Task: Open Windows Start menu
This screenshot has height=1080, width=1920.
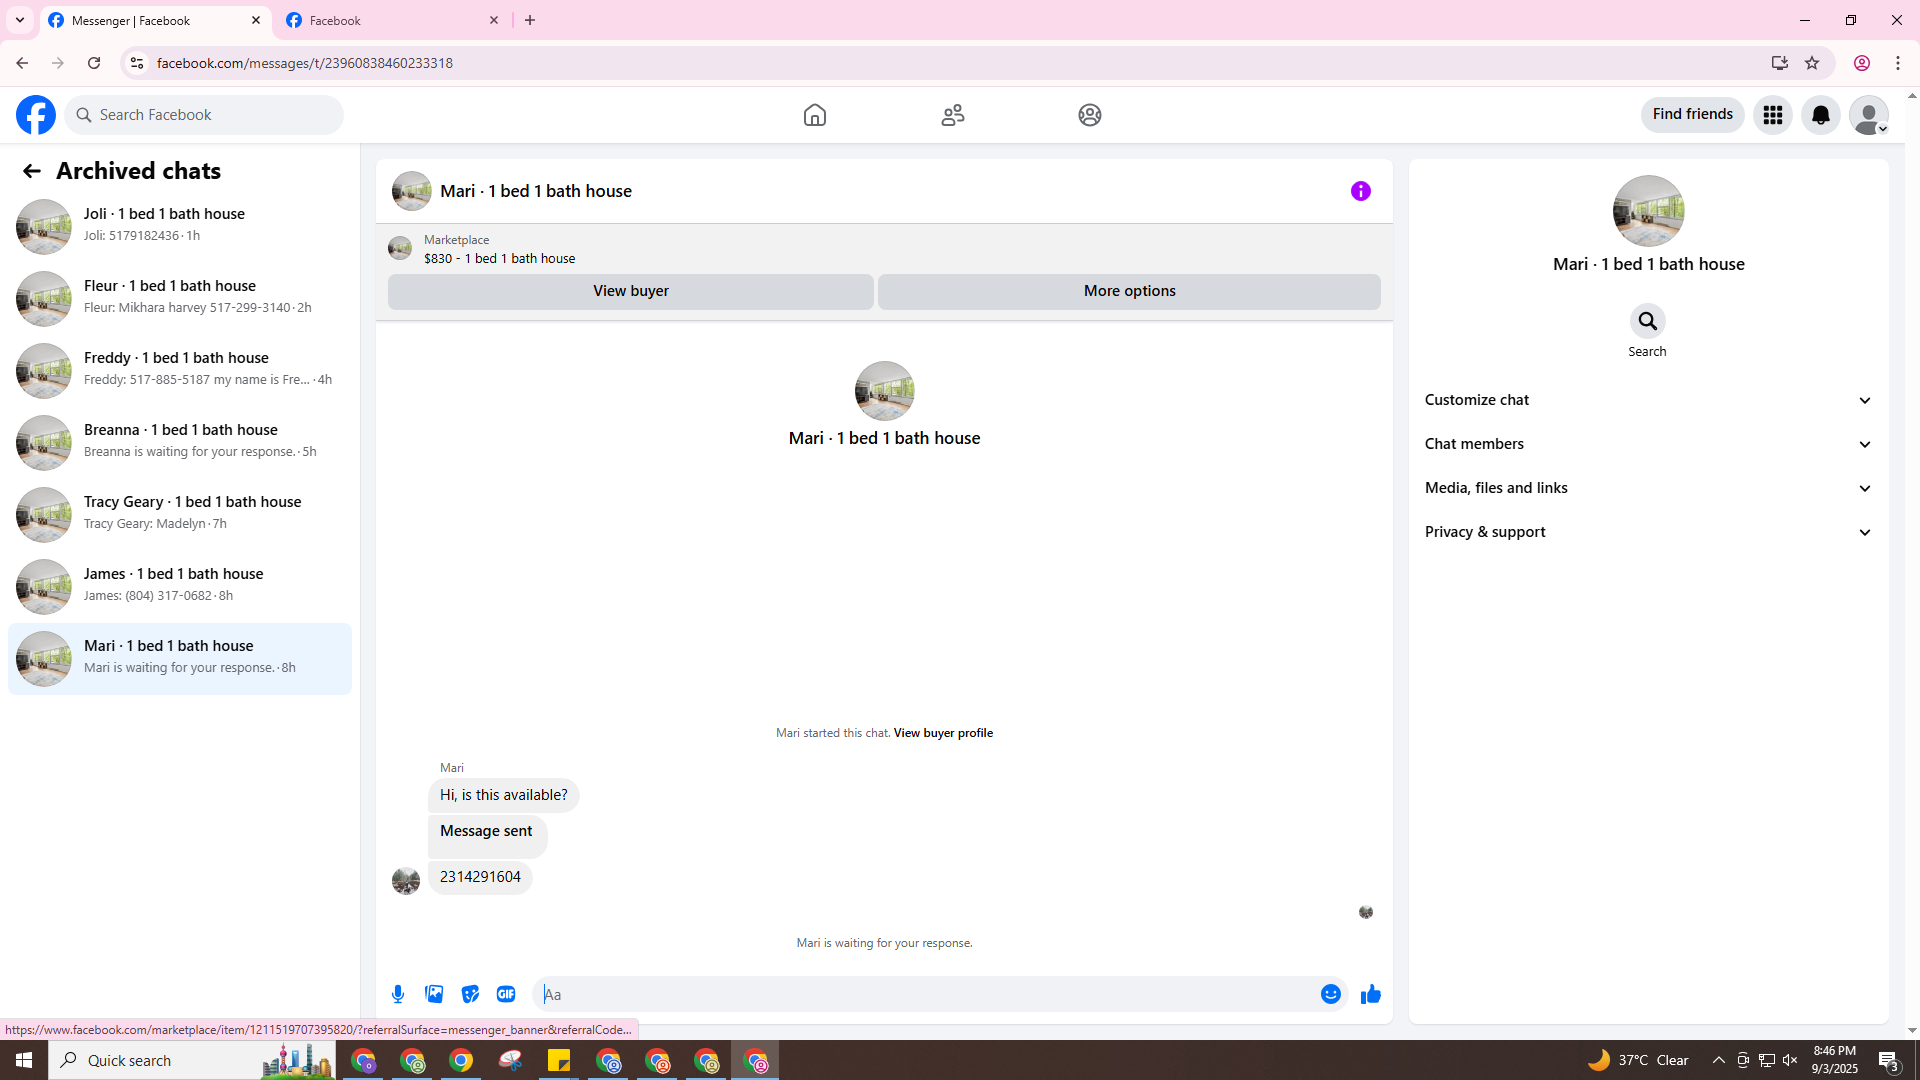Action: (x=24, y=1060)
